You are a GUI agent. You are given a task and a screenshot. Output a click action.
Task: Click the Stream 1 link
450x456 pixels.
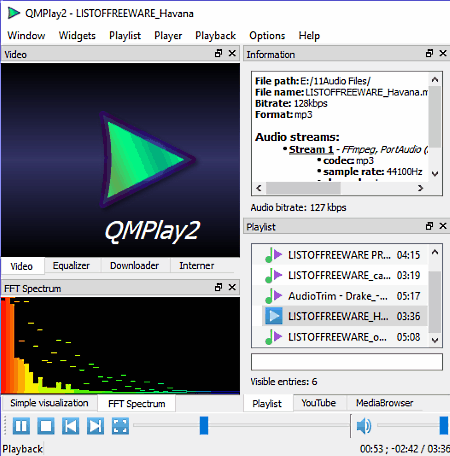(311, 149)
